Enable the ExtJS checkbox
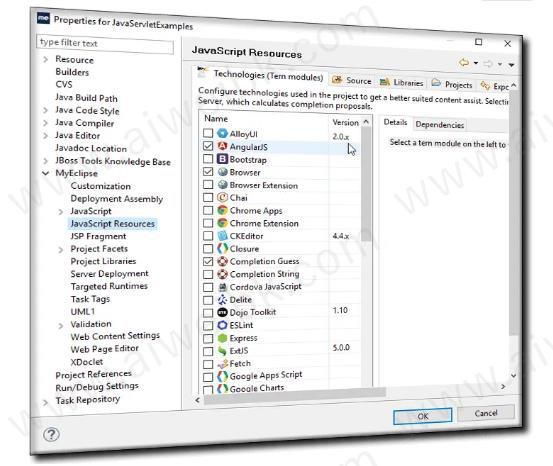 point(208,351)
